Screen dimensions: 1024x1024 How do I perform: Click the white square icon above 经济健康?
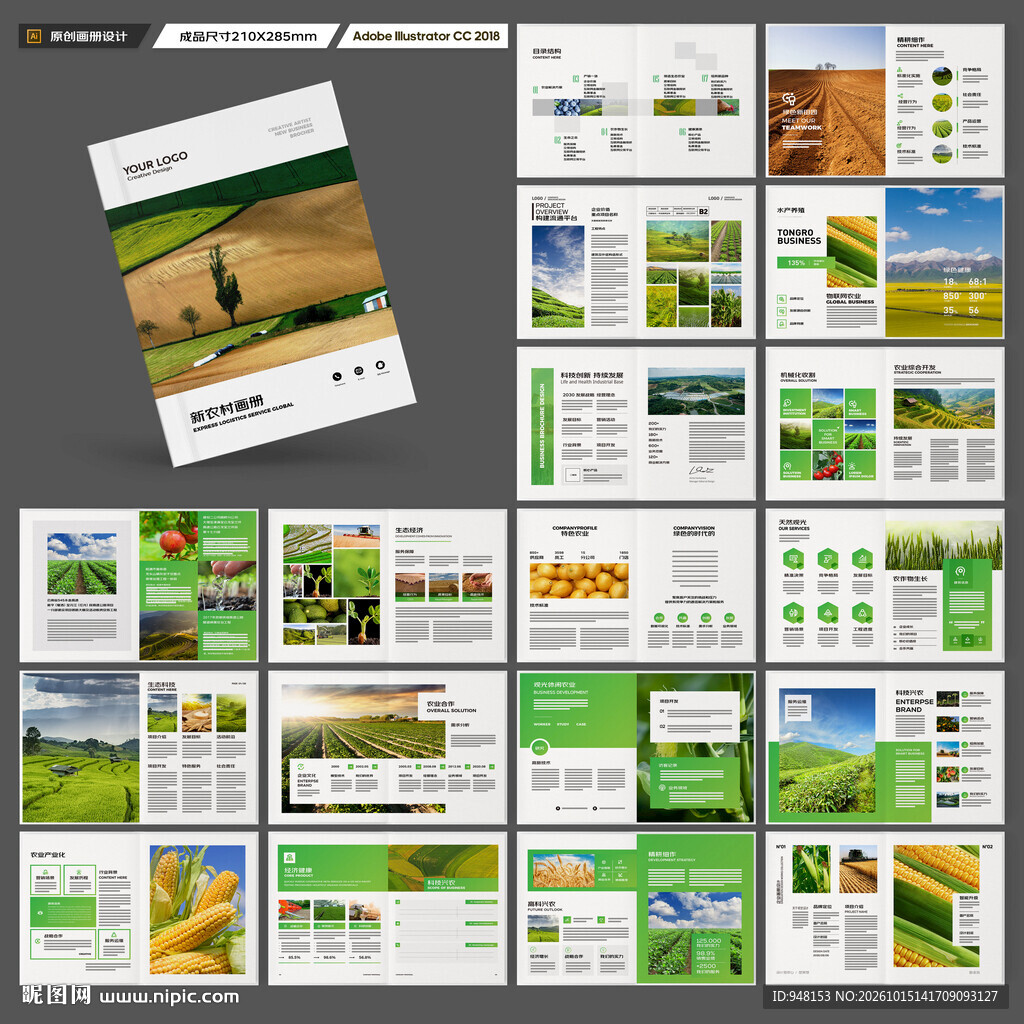pyautogui.click(x=290, y=857)
